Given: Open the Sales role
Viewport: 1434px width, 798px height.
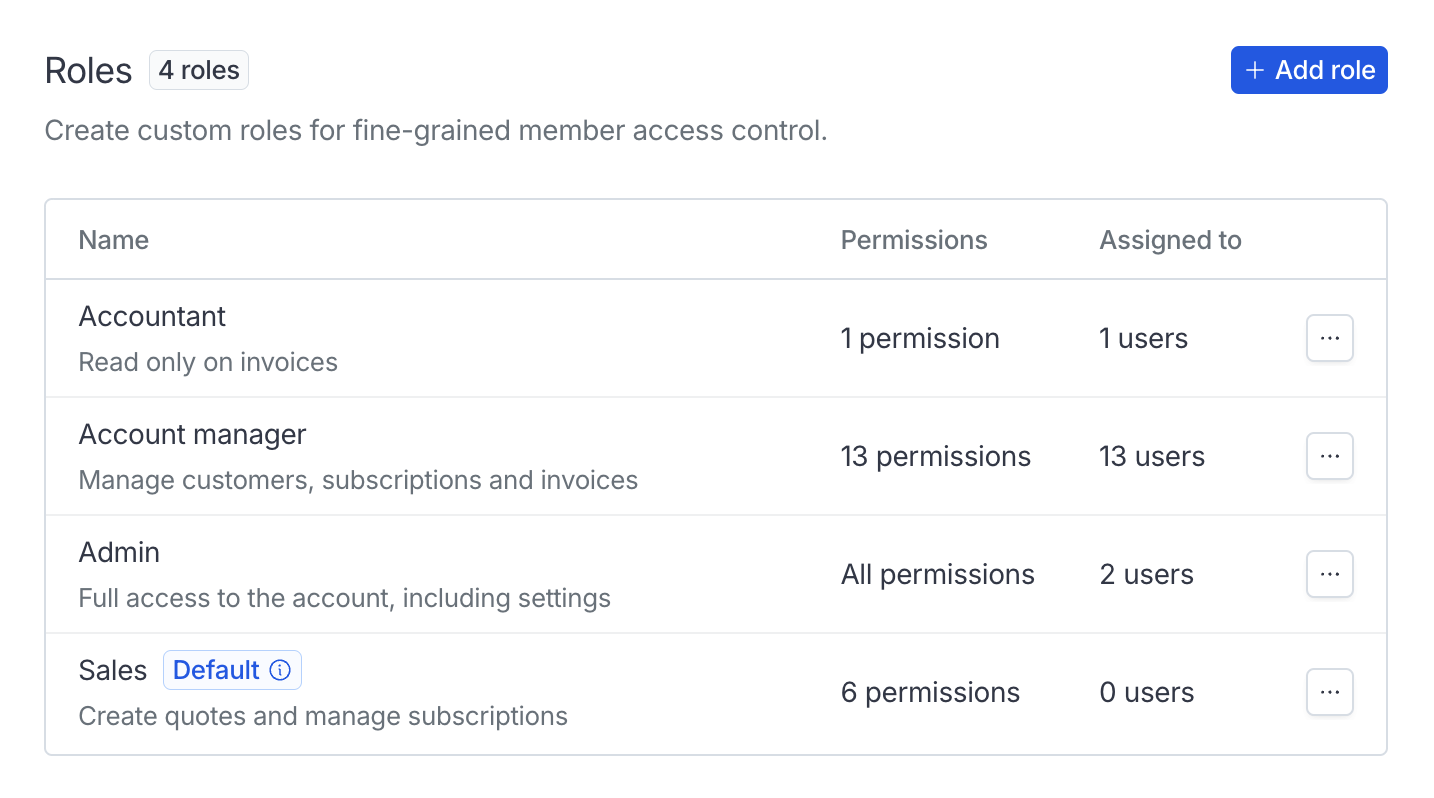Looking at the screenshot, I should pyautogui.click(x=112, y=670).
